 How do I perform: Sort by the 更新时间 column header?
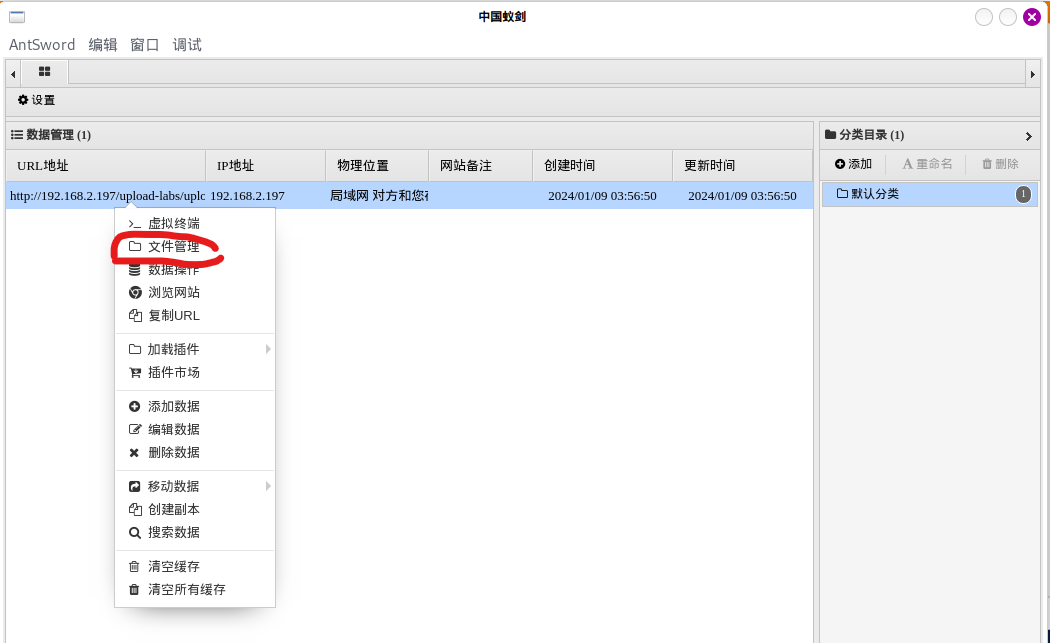pos(743,165)
